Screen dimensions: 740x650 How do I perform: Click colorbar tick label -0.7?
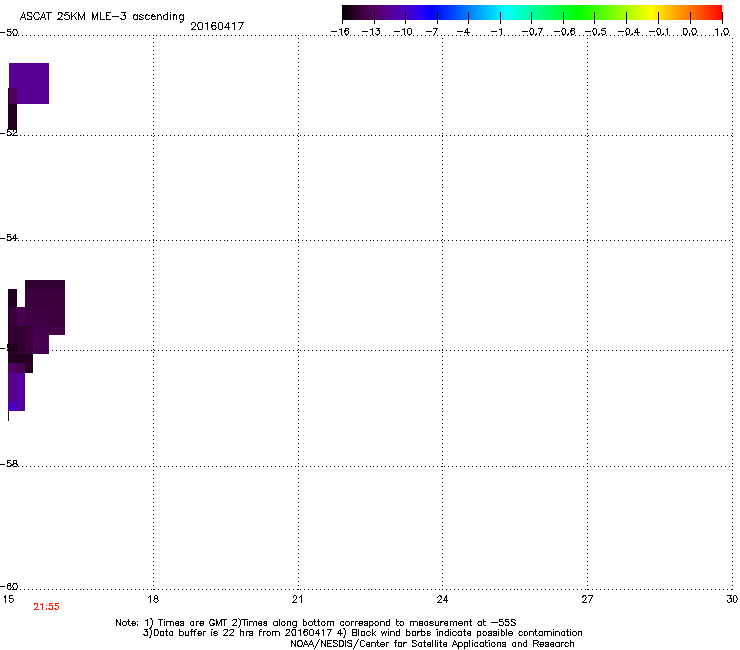[x=532, y=32]
